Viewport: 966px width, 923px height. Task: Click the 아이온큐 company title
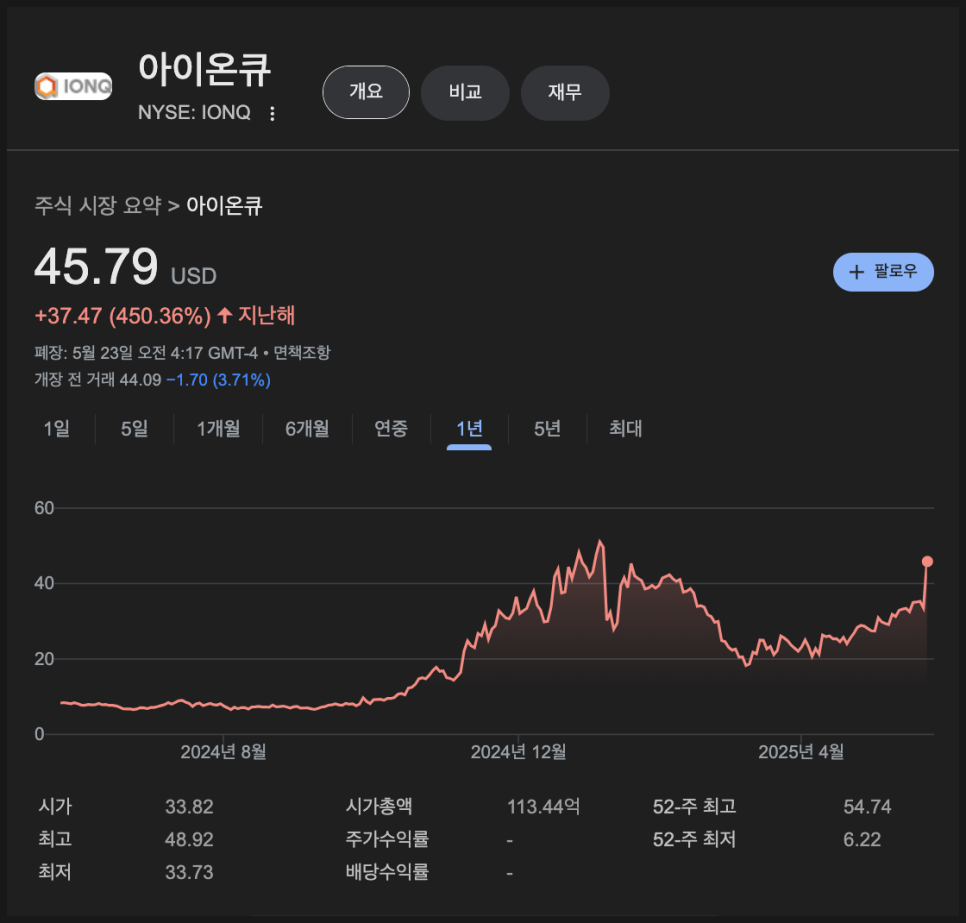pyautogui.click(x=205, y=68)
